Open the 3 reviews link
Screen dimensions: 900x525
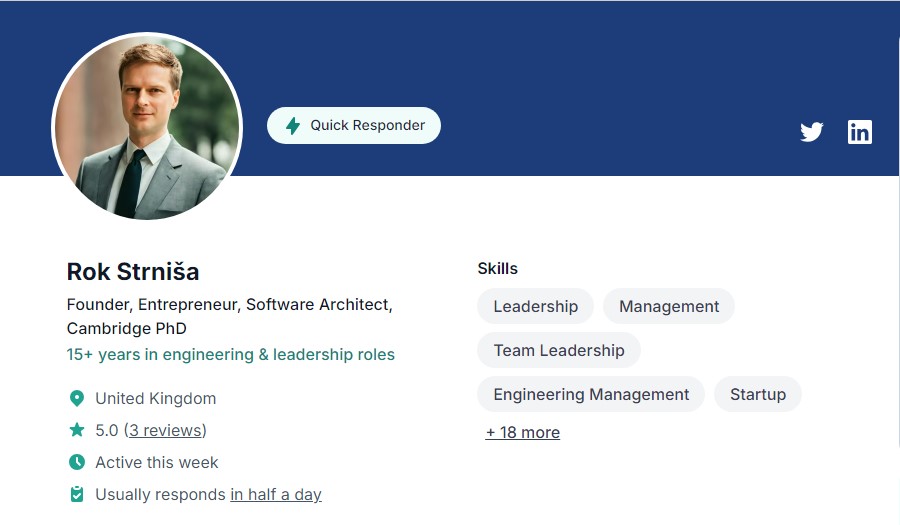click(165, 430)
